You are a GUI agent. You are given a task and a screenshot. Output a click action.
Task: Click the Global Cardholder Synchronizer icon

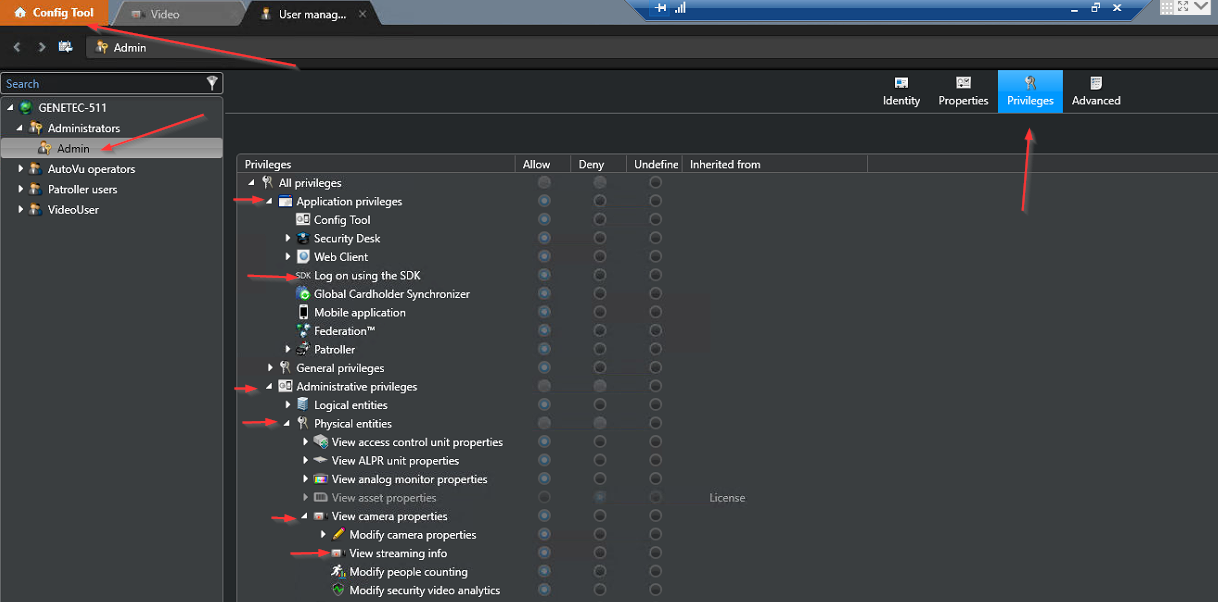(304, 294)
